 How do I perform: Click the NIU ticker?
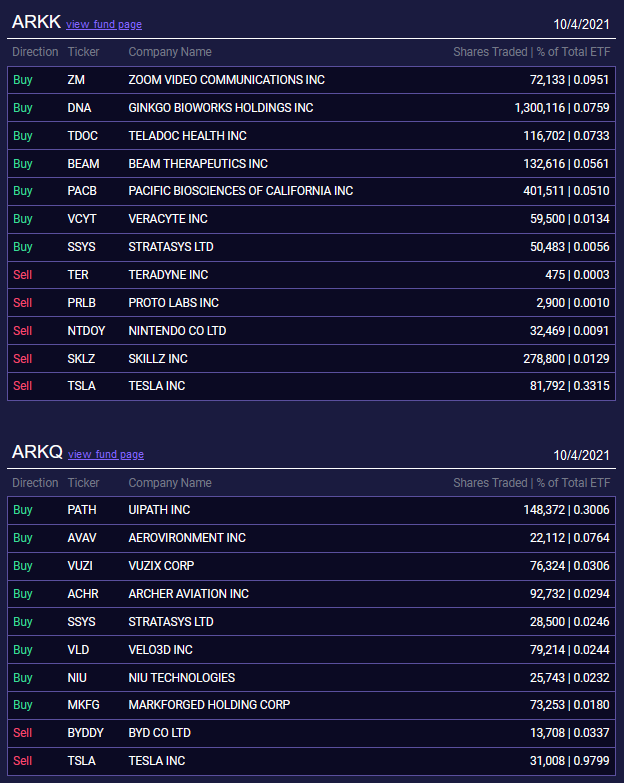click(x=77, y=677)
